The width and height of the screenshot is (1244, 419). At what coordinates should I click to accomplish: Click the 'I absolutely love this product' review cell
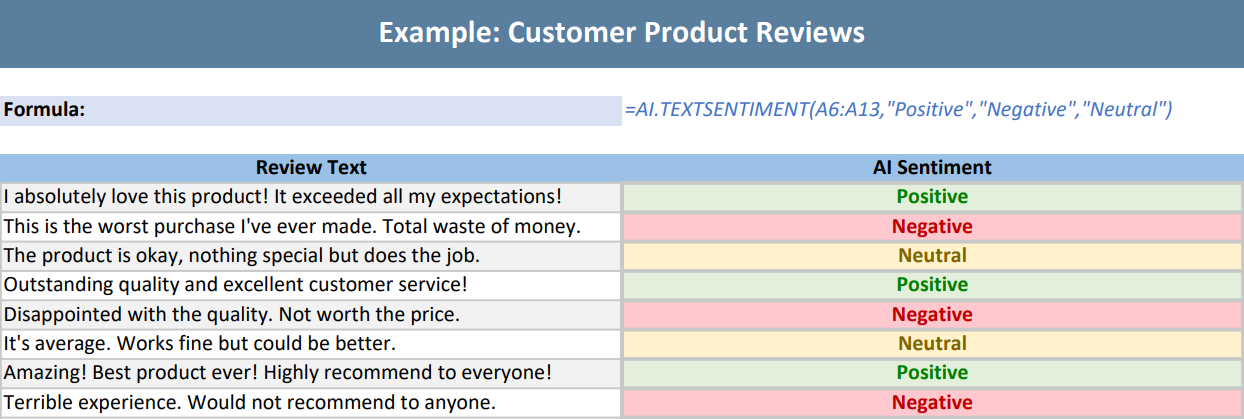(x=282, y=197)
